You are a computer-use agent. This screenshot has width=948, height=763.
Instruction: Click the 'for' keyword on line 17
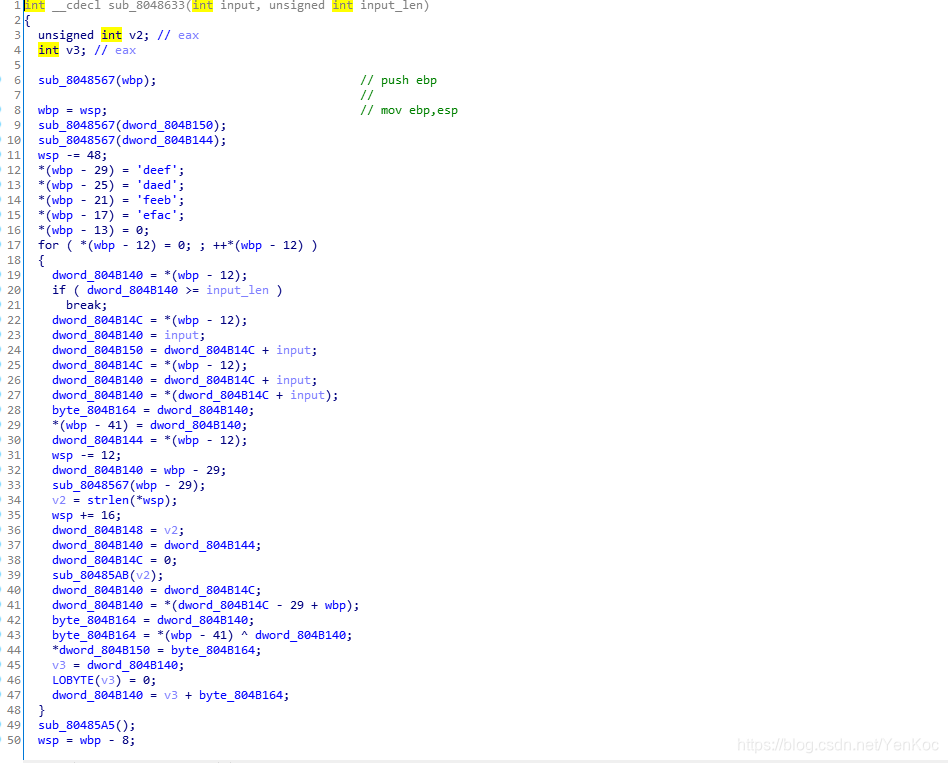(x=48, y=245)
